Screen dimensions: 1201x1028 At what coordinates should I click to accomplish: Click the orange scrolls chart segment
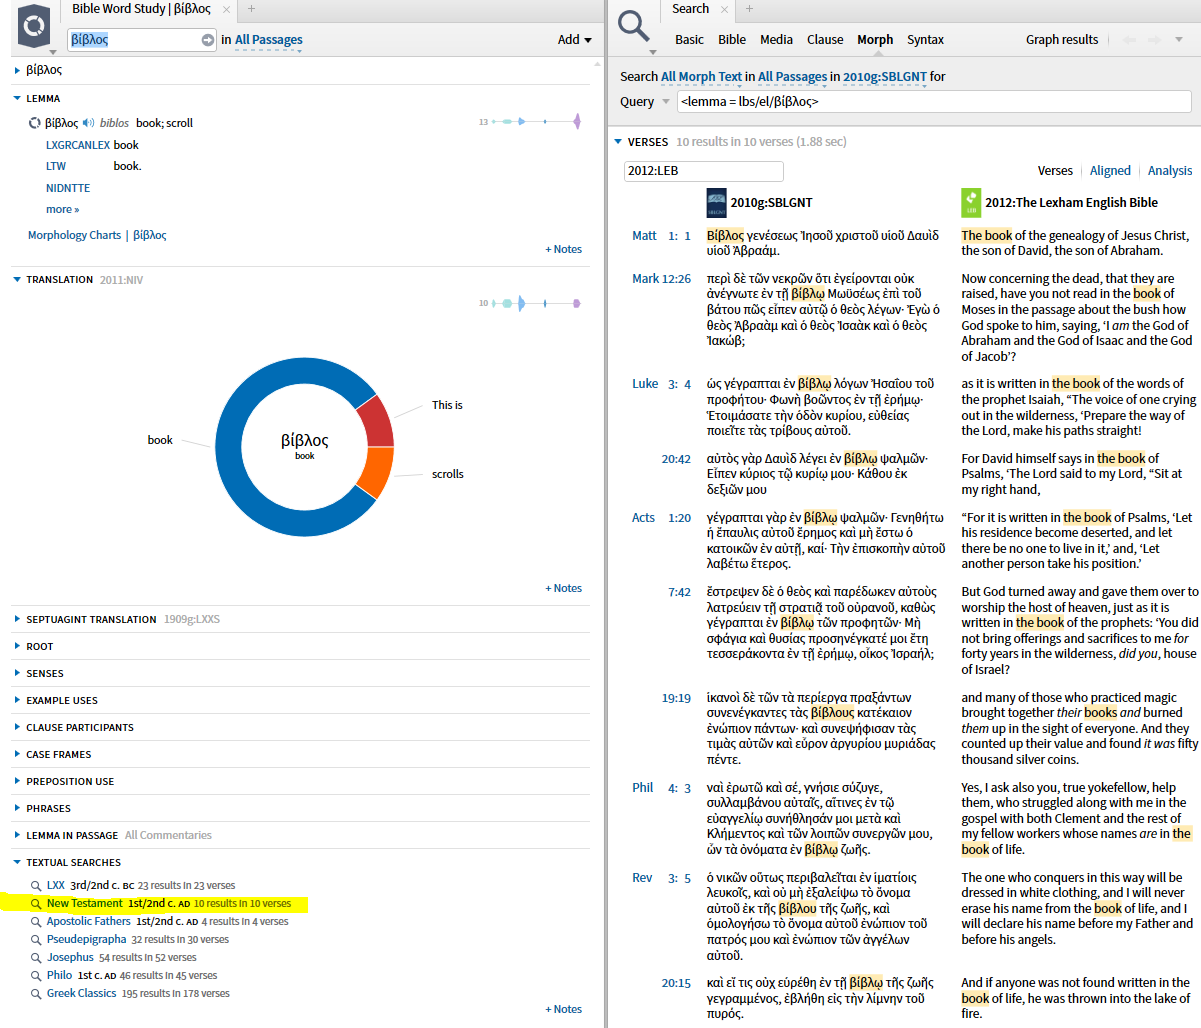pyautogui.click(x=374, y=470)
